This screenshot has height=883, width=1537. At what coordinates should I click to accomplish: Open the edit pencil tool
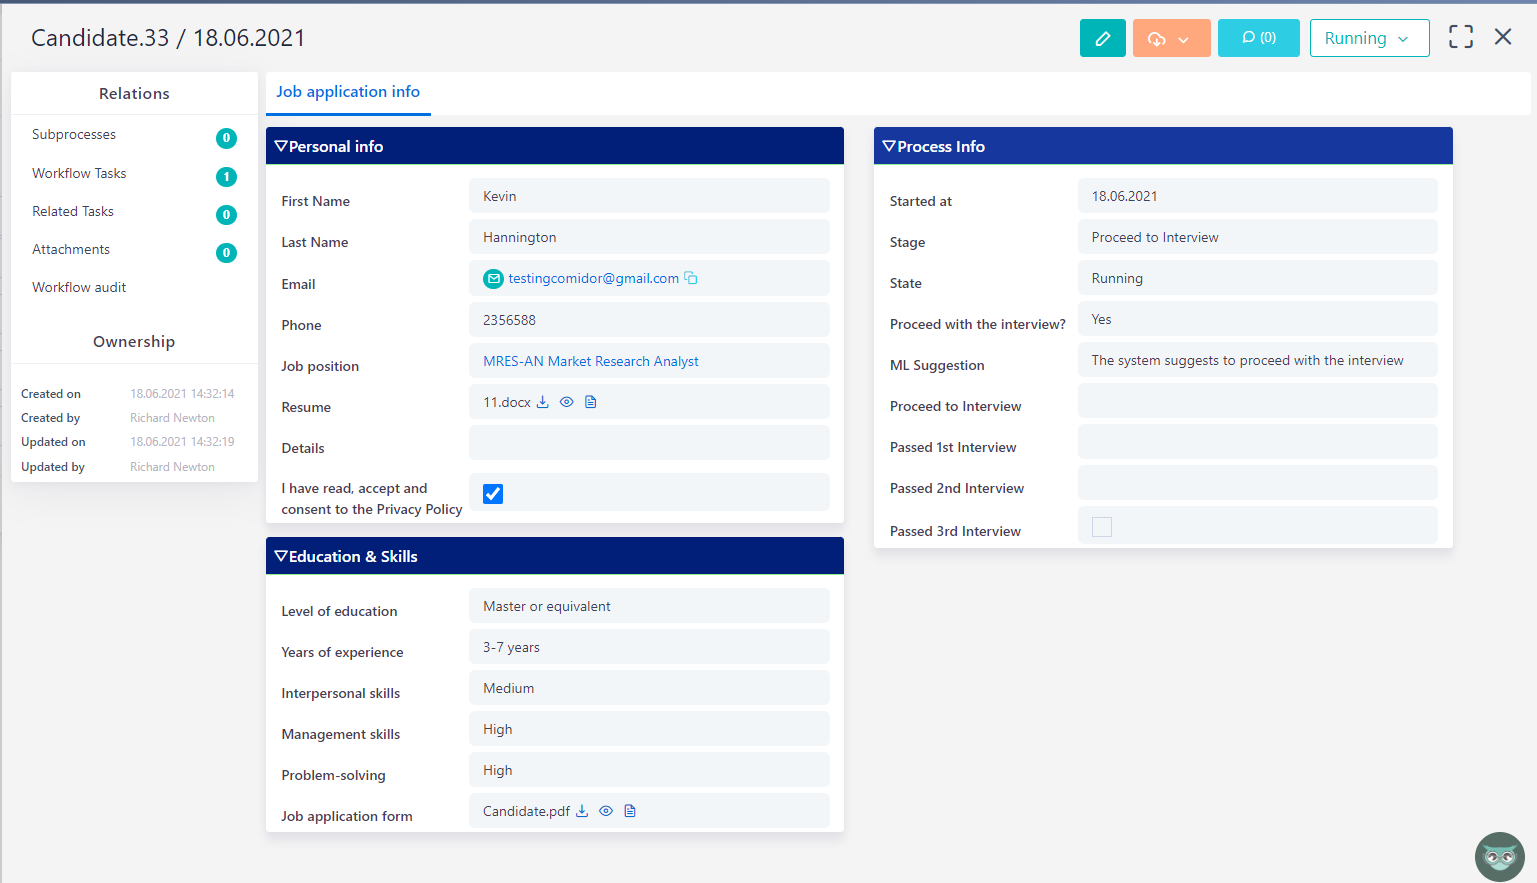click(1102, 37)
